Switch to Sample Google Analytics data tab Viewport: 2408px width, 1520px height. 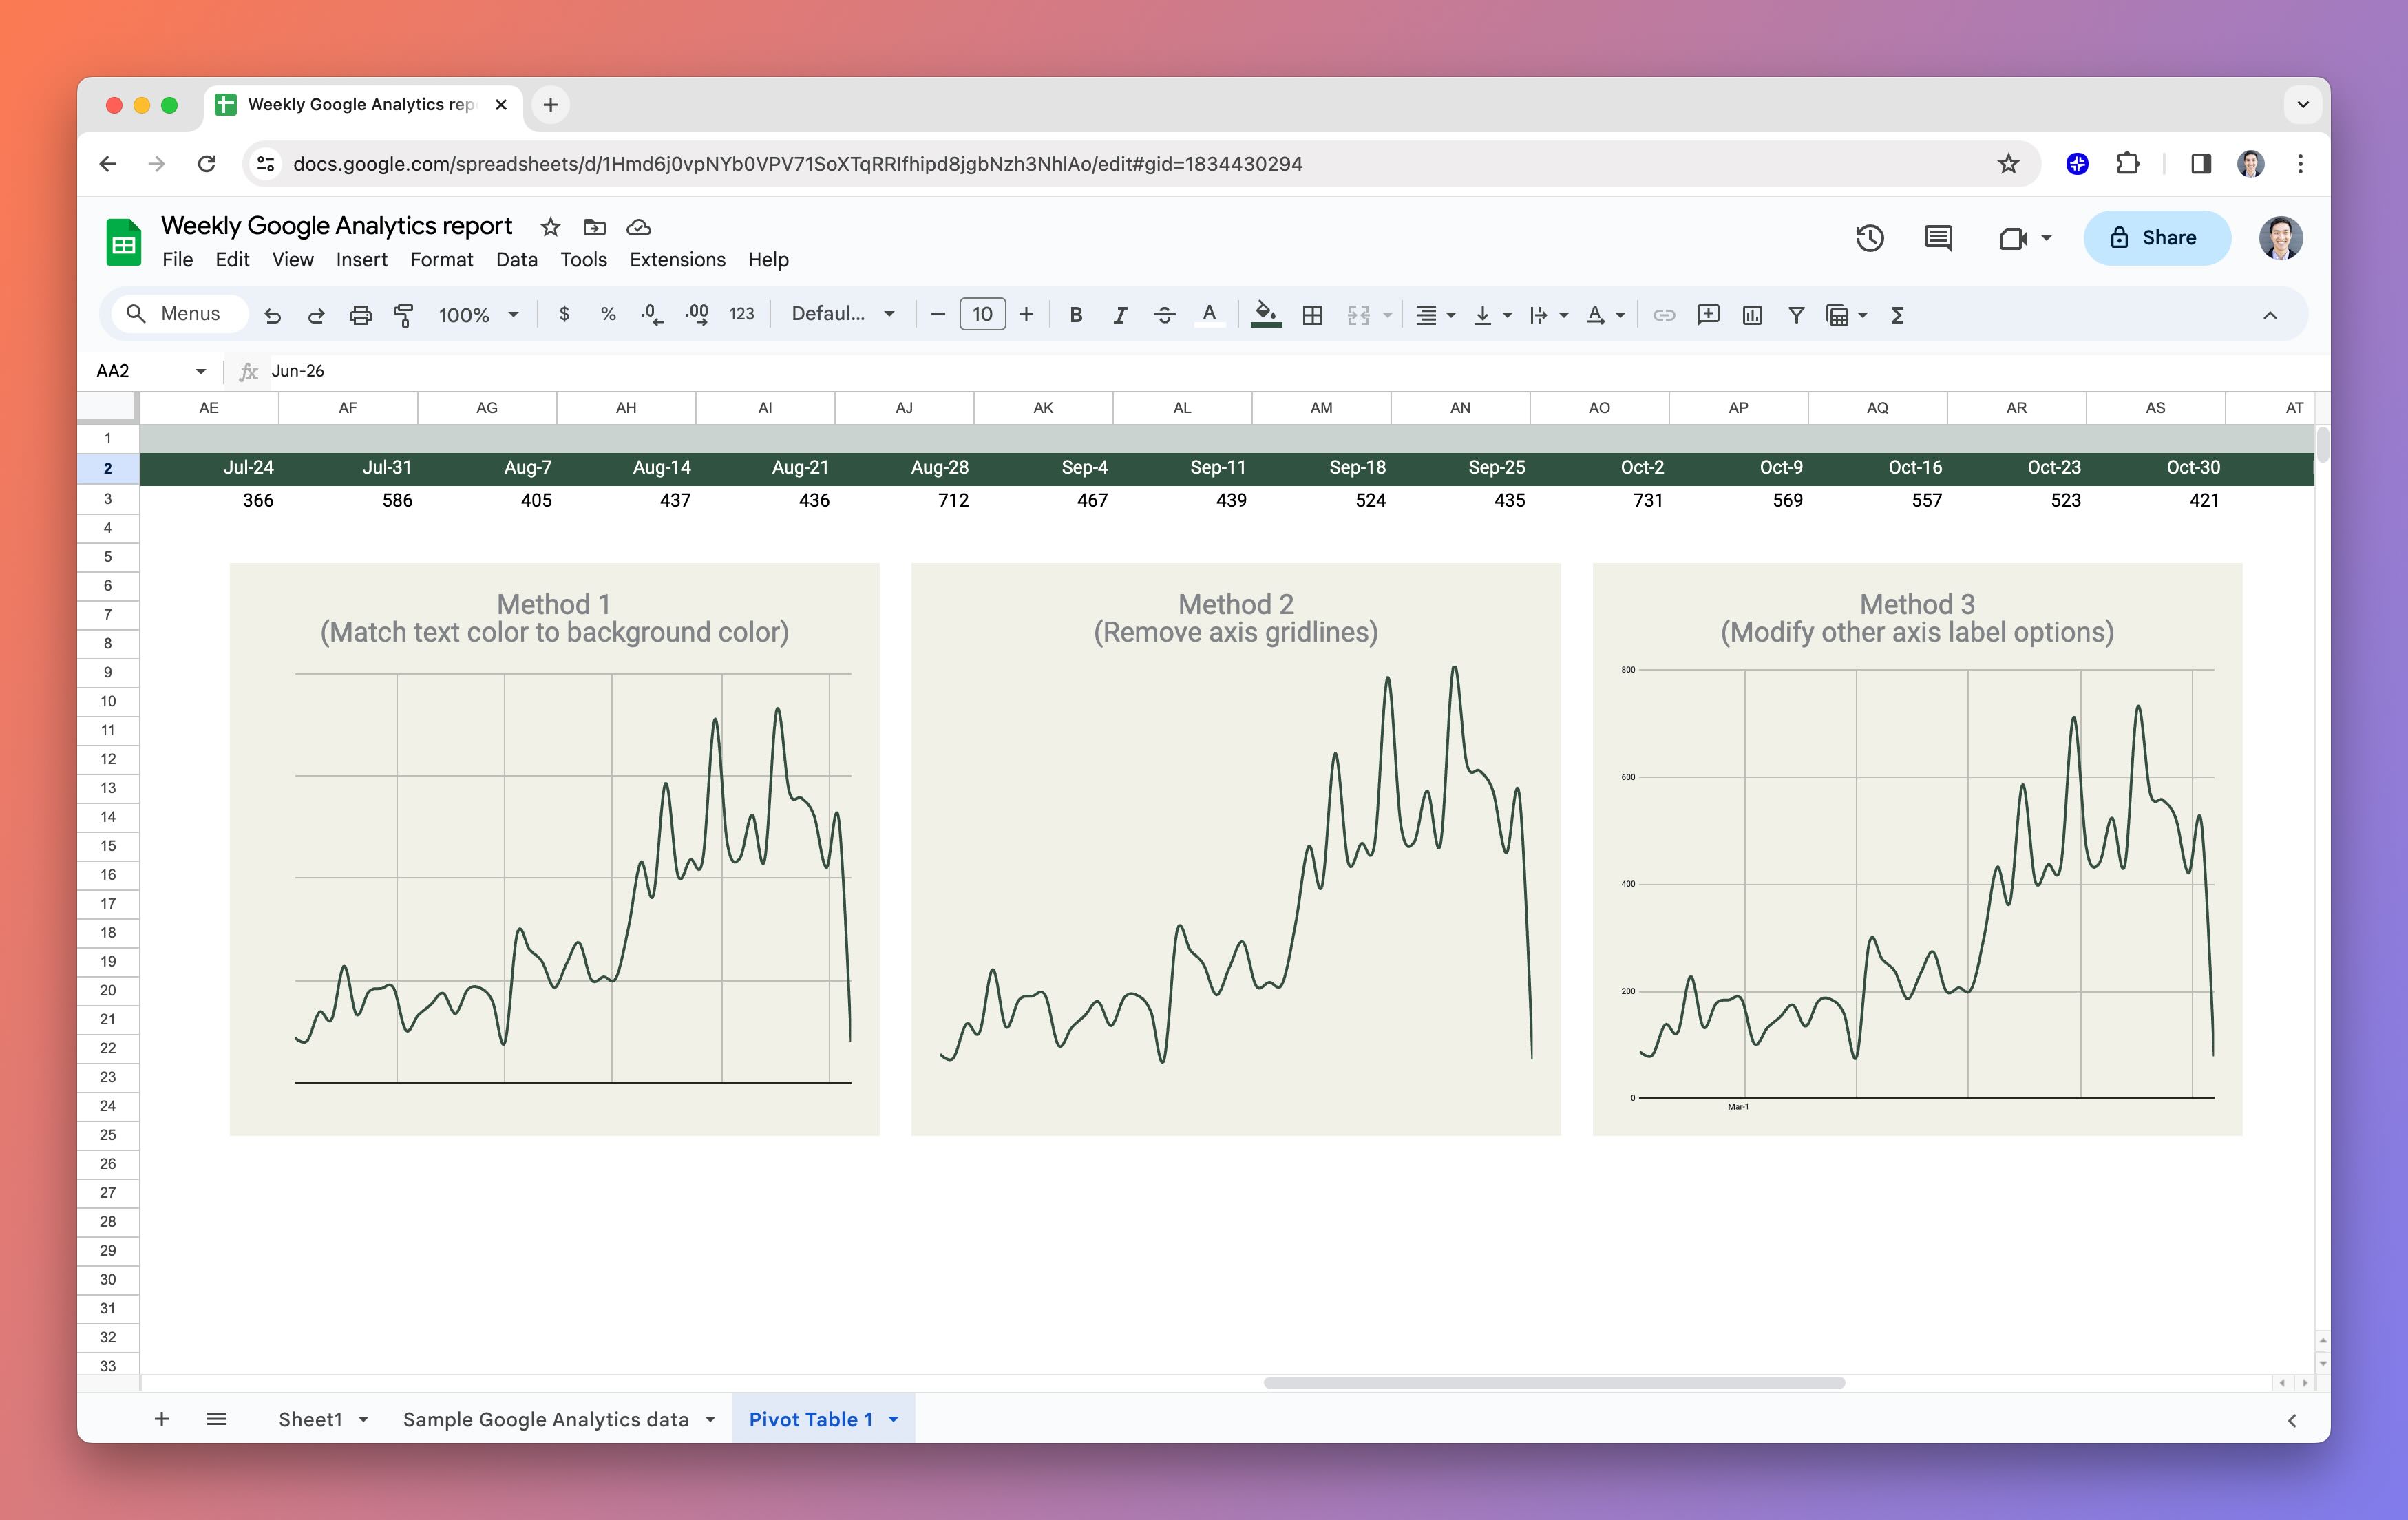pyautogui.click(x=545, y=1419)
